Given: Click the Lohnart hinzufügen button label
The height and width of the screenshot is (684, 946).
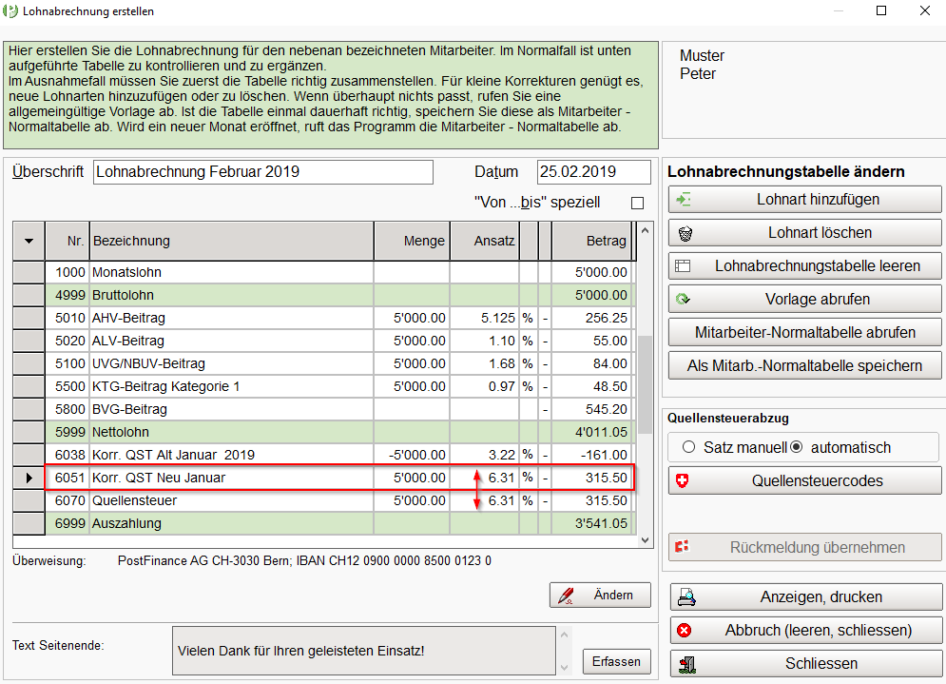Looking at the screenshot, I should pos(817,200).
